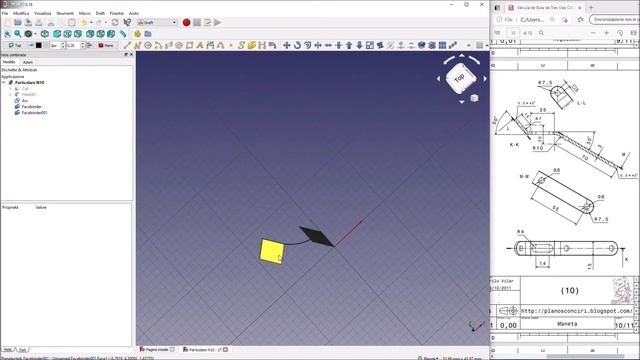
Task: Open the undo history dropdown arrow
Action: (91, 22)
